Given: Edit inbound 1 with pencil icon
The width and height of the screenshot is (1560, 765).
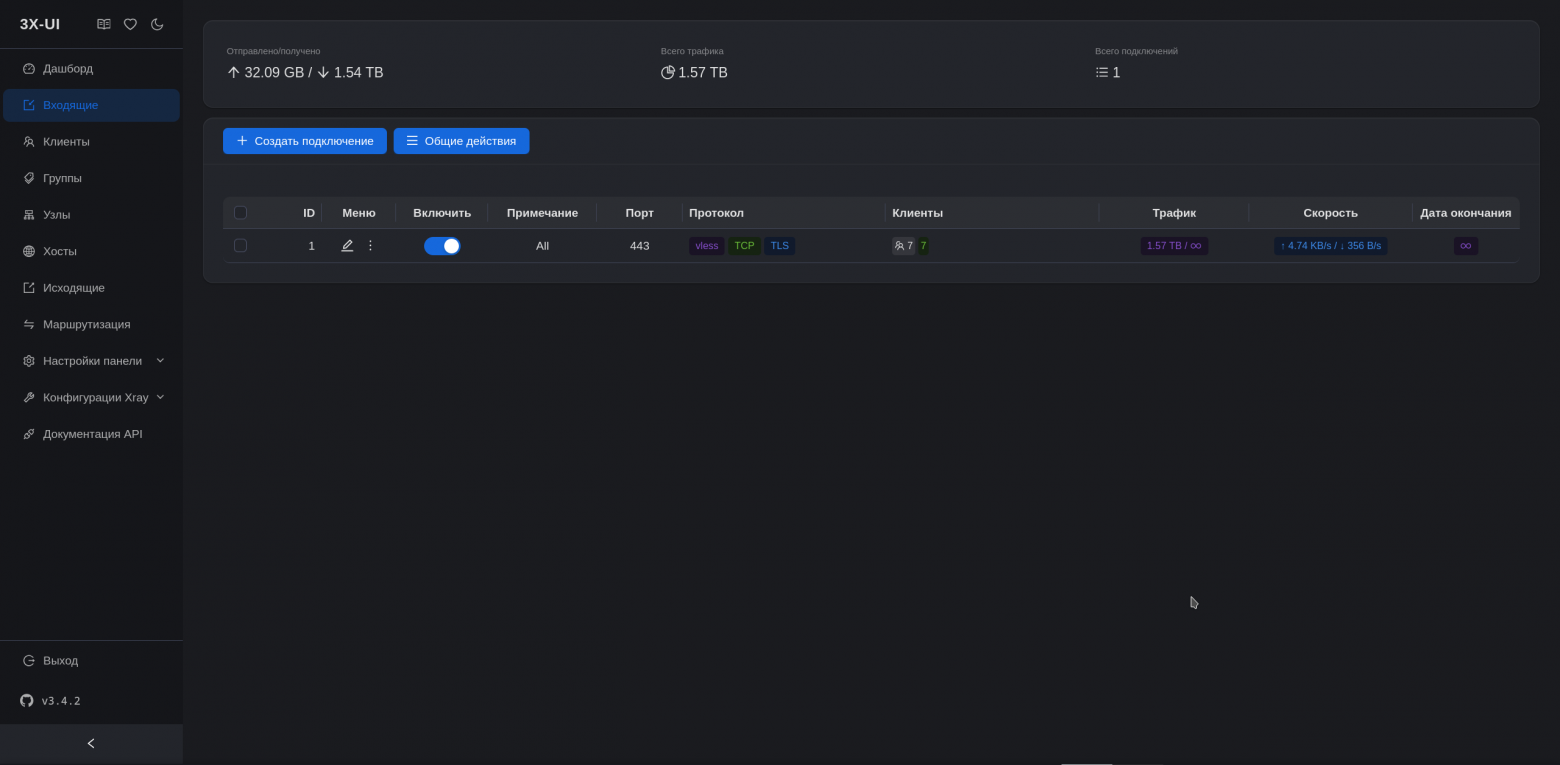Looking at the screenshot, I should [347, 246].
